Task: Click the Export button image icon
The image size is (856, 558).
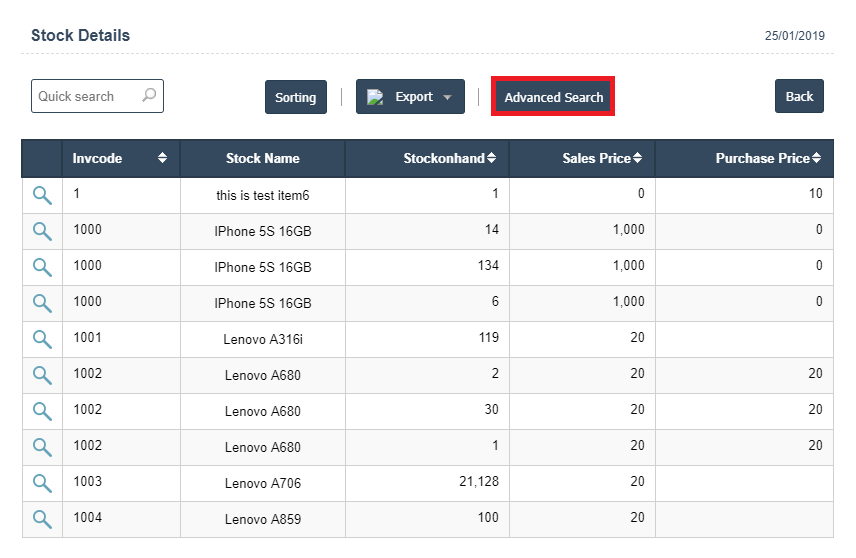Action: pos(376,97)
